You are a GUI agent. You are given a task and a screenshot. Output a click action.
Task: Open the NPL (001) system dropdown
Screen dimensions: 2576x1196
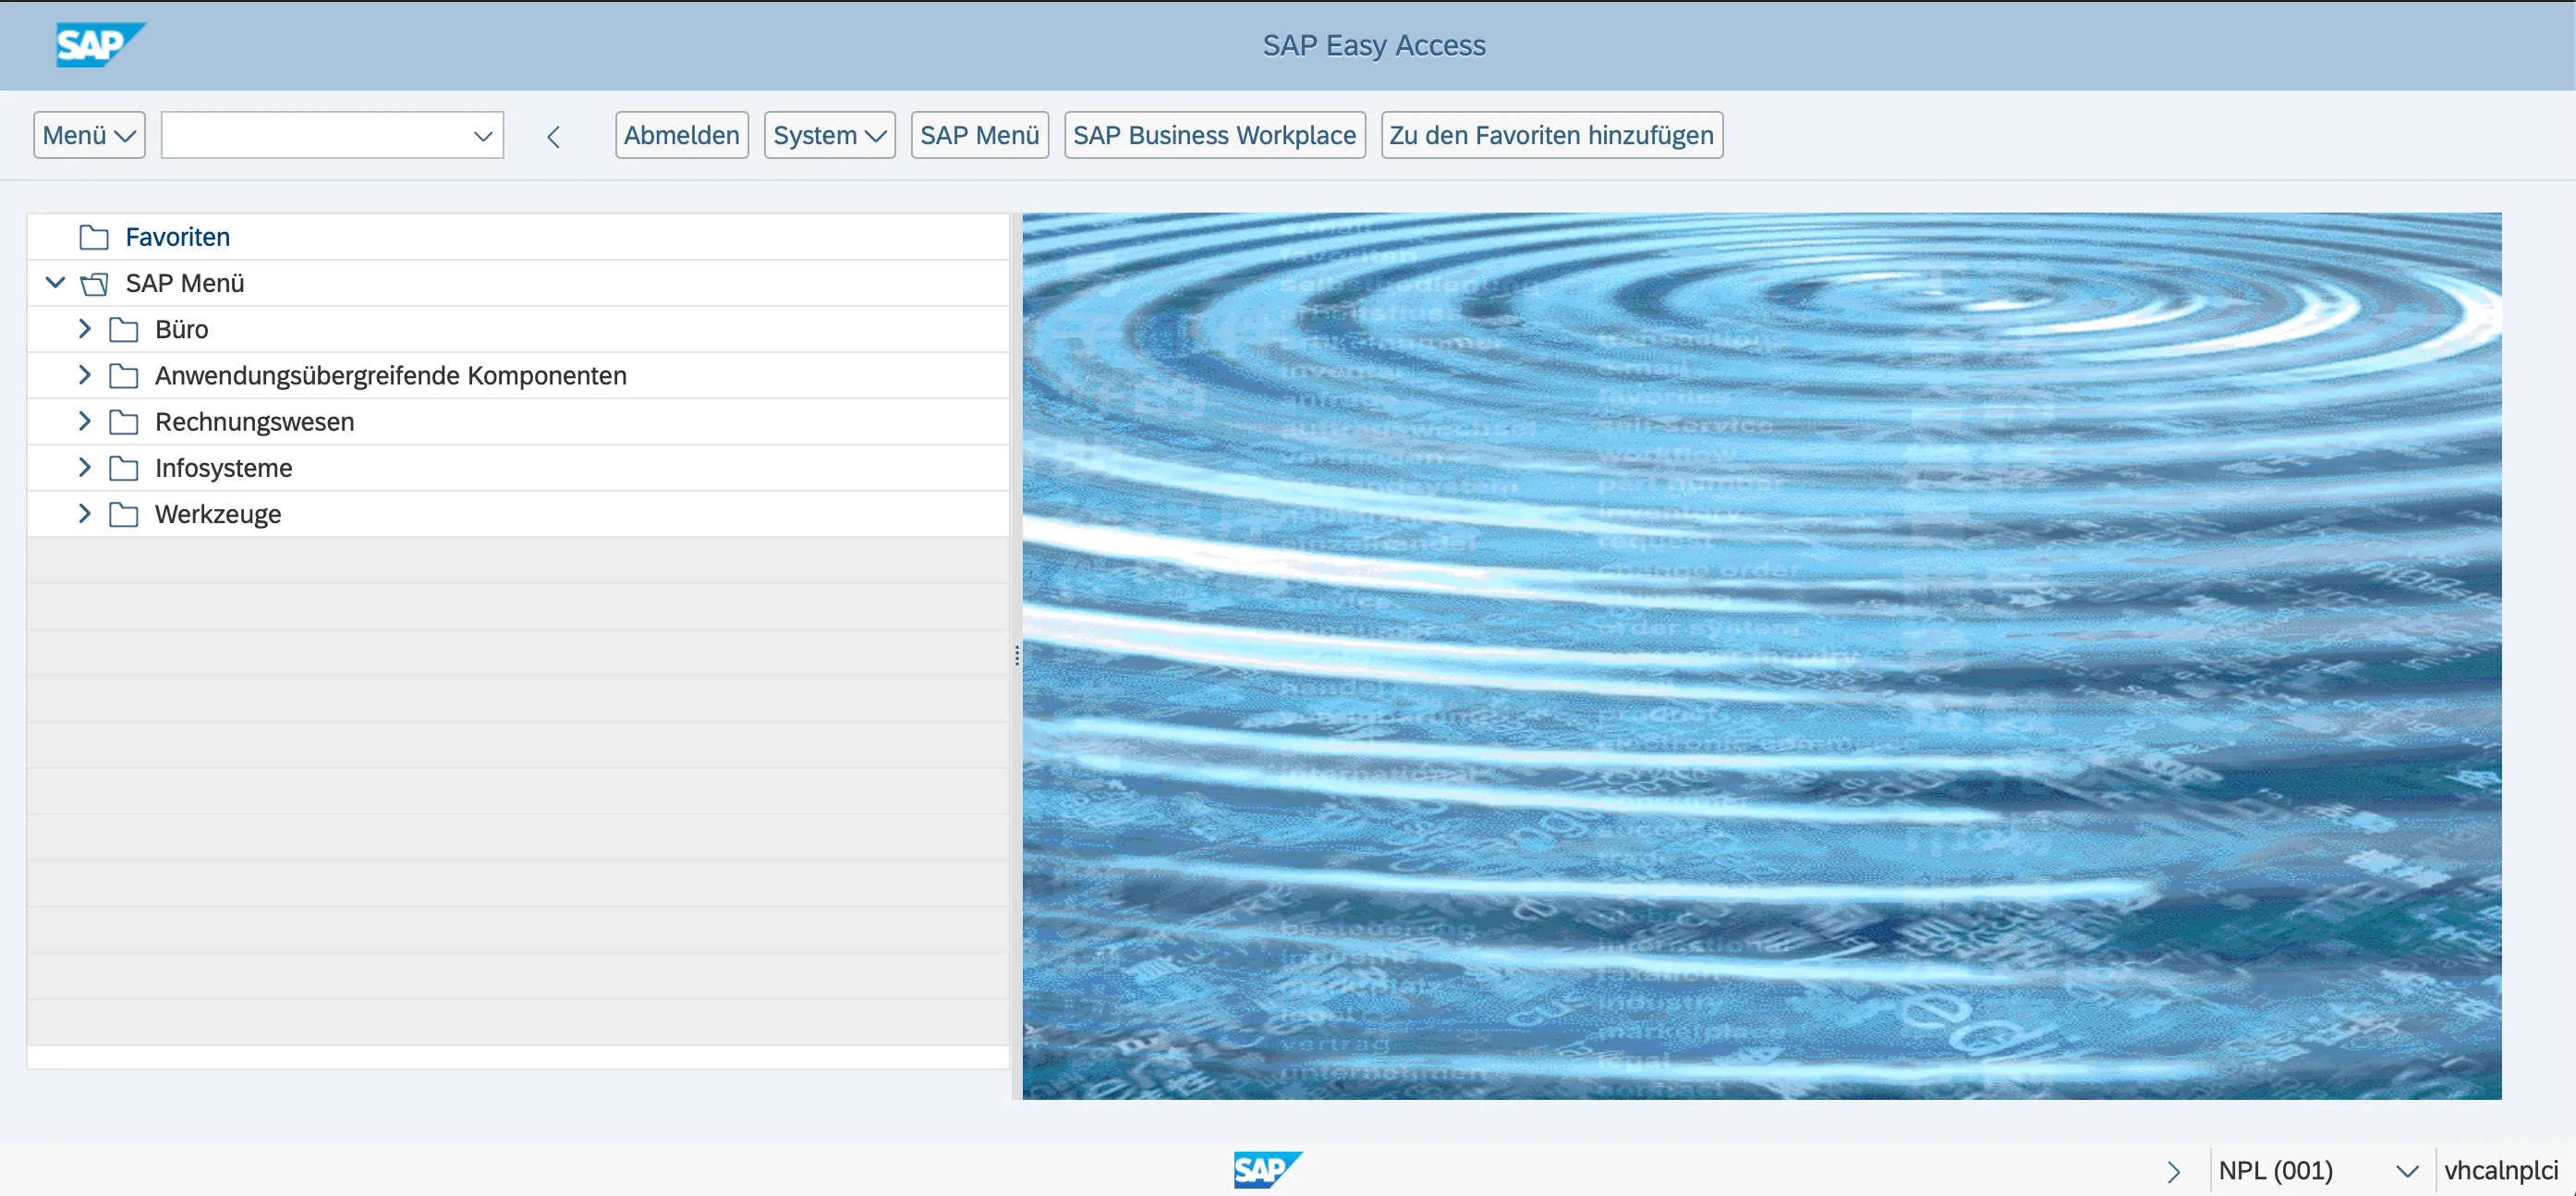(x=2407, y=1171)
